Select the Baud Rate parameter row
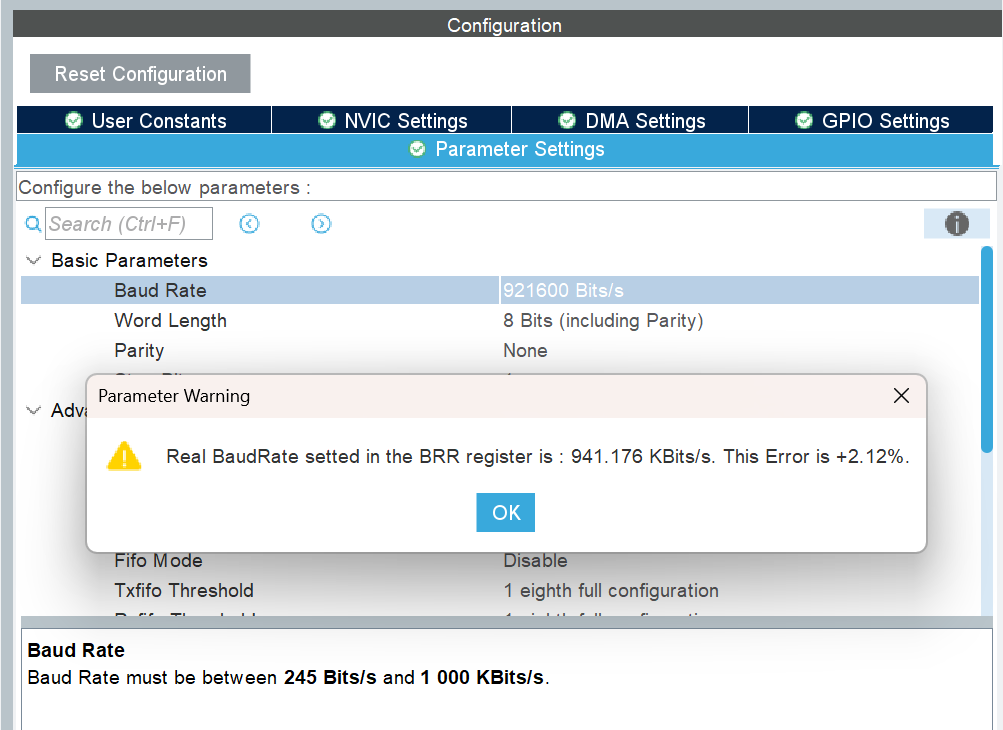 click(300, 290)
